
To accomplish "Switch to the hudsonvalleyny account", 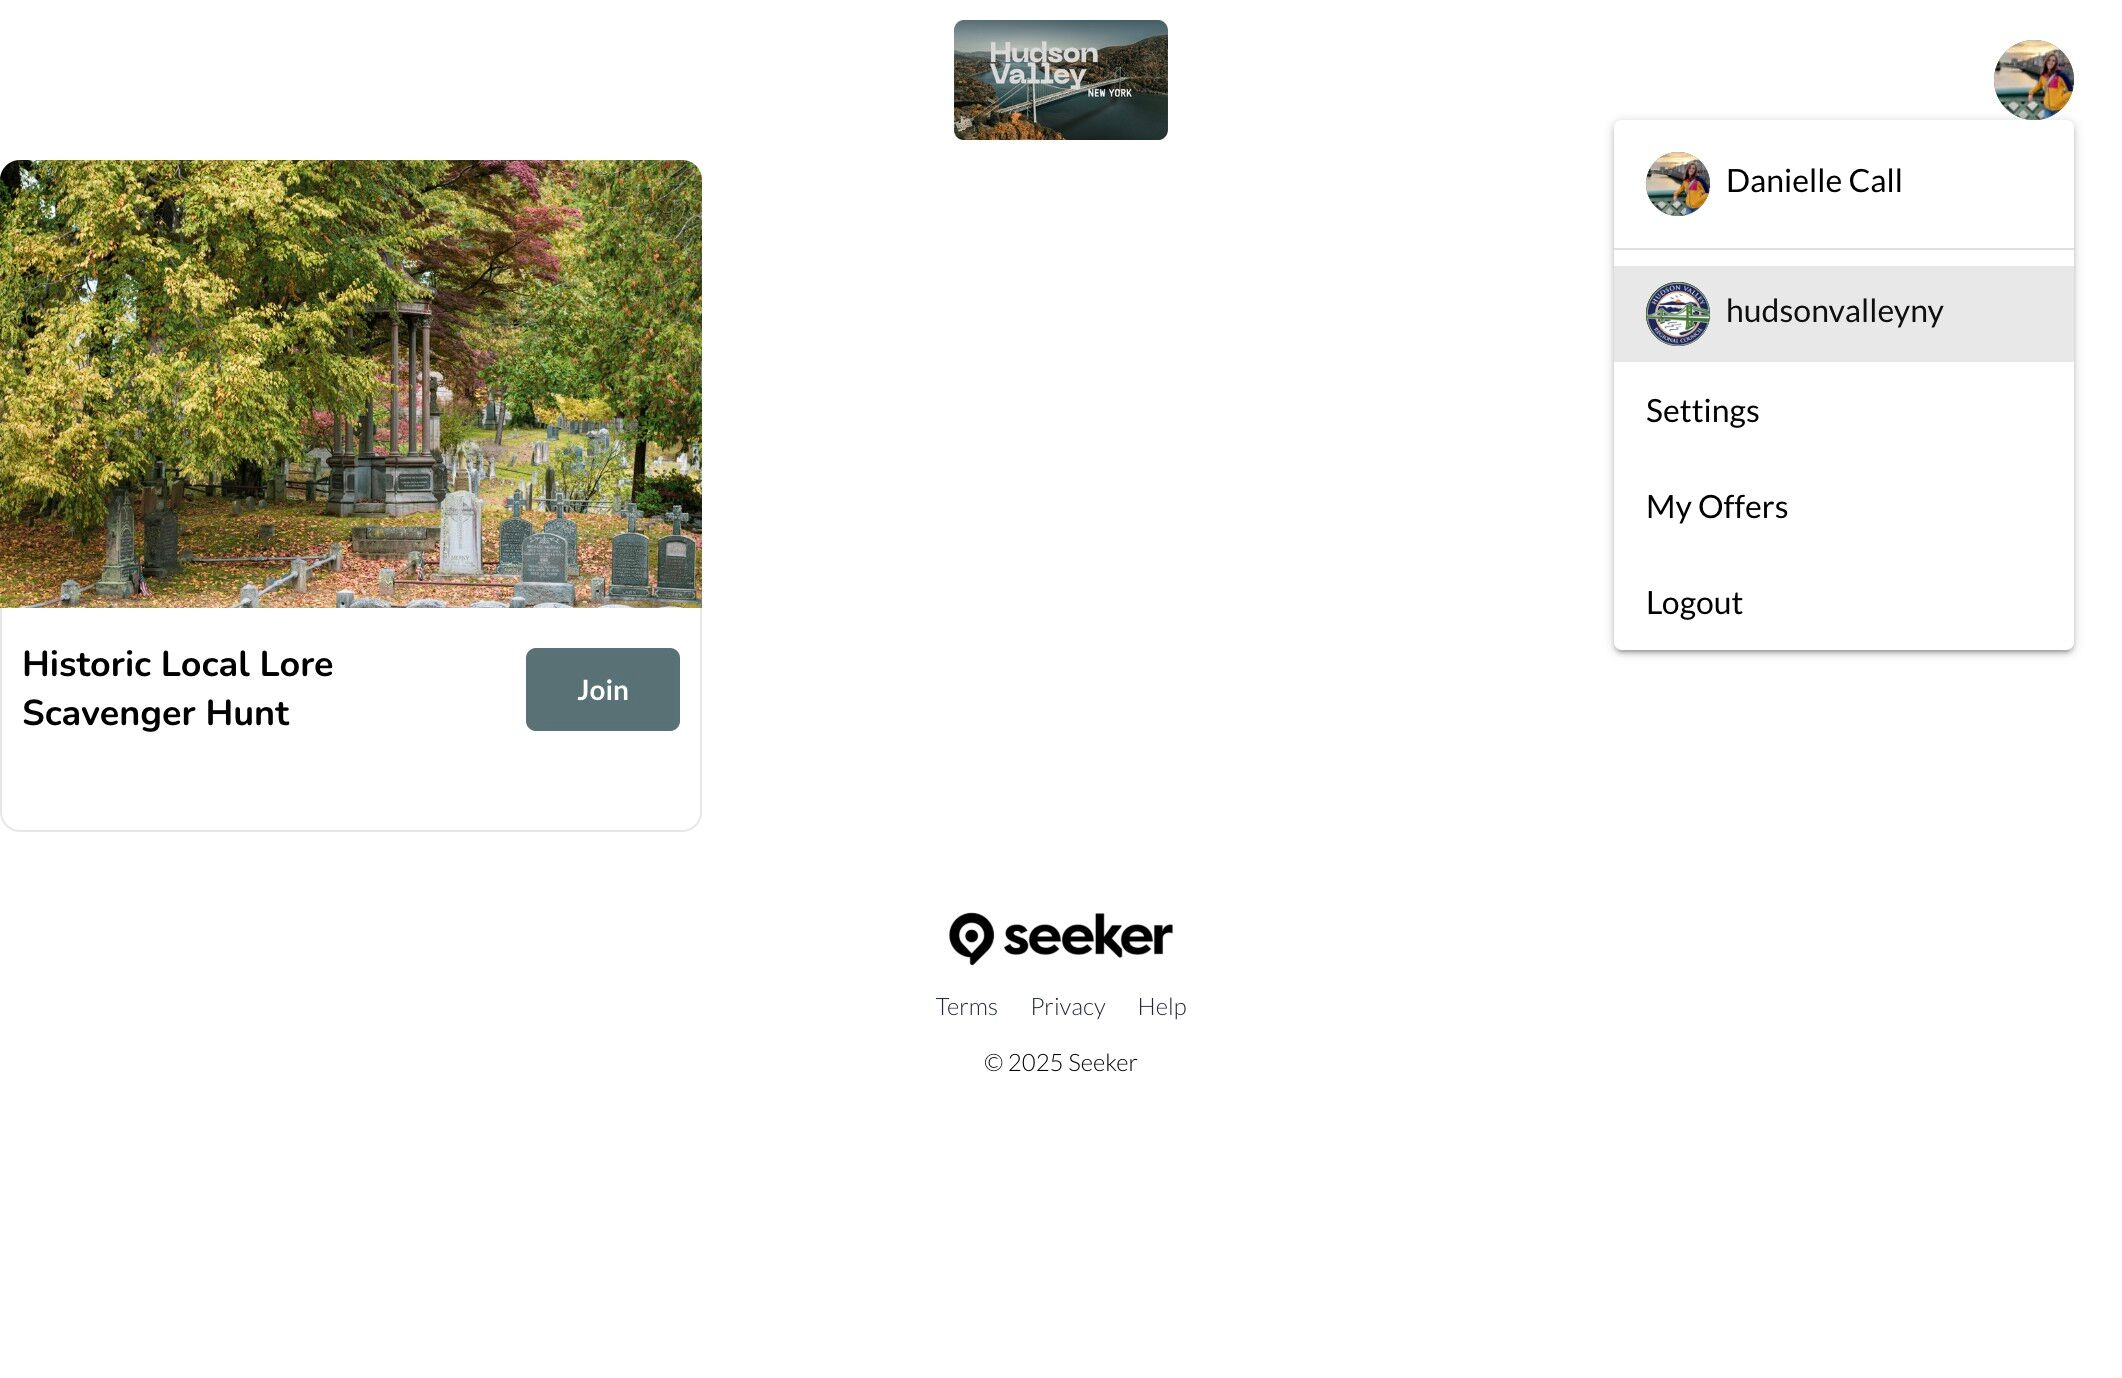I will [1843, 313].
